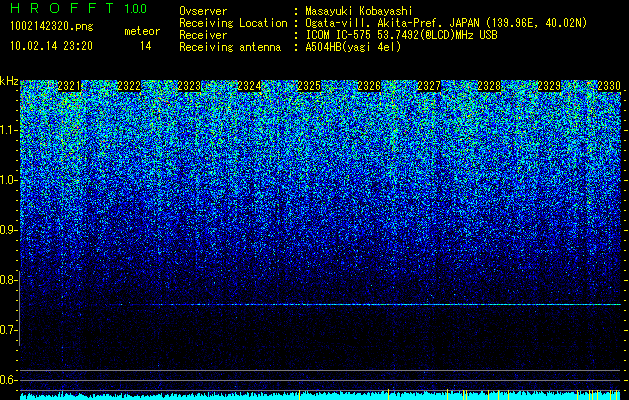Click the 0.7 kHz axis label
629x400 pixels.
[x=7, y=330]
